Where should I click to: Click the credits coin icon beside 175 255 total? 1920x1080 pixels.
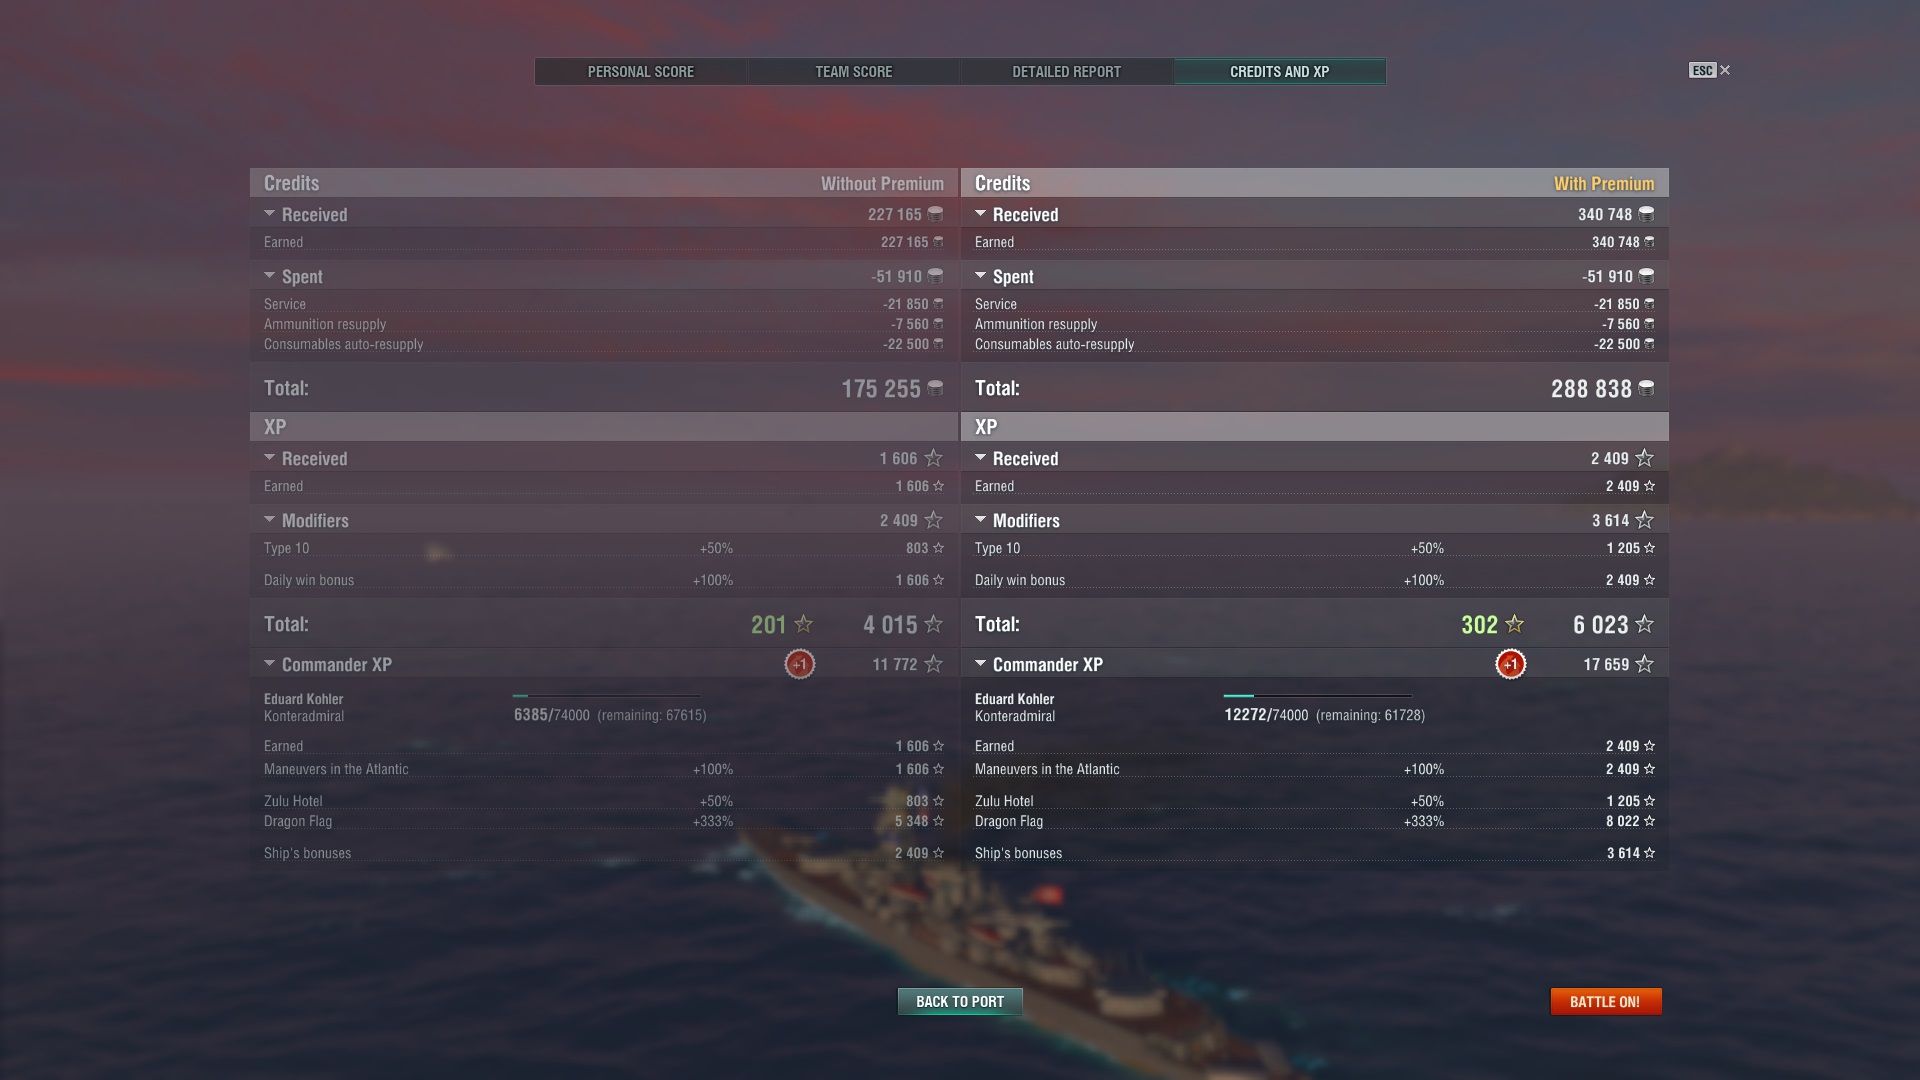tap(935, 388)
